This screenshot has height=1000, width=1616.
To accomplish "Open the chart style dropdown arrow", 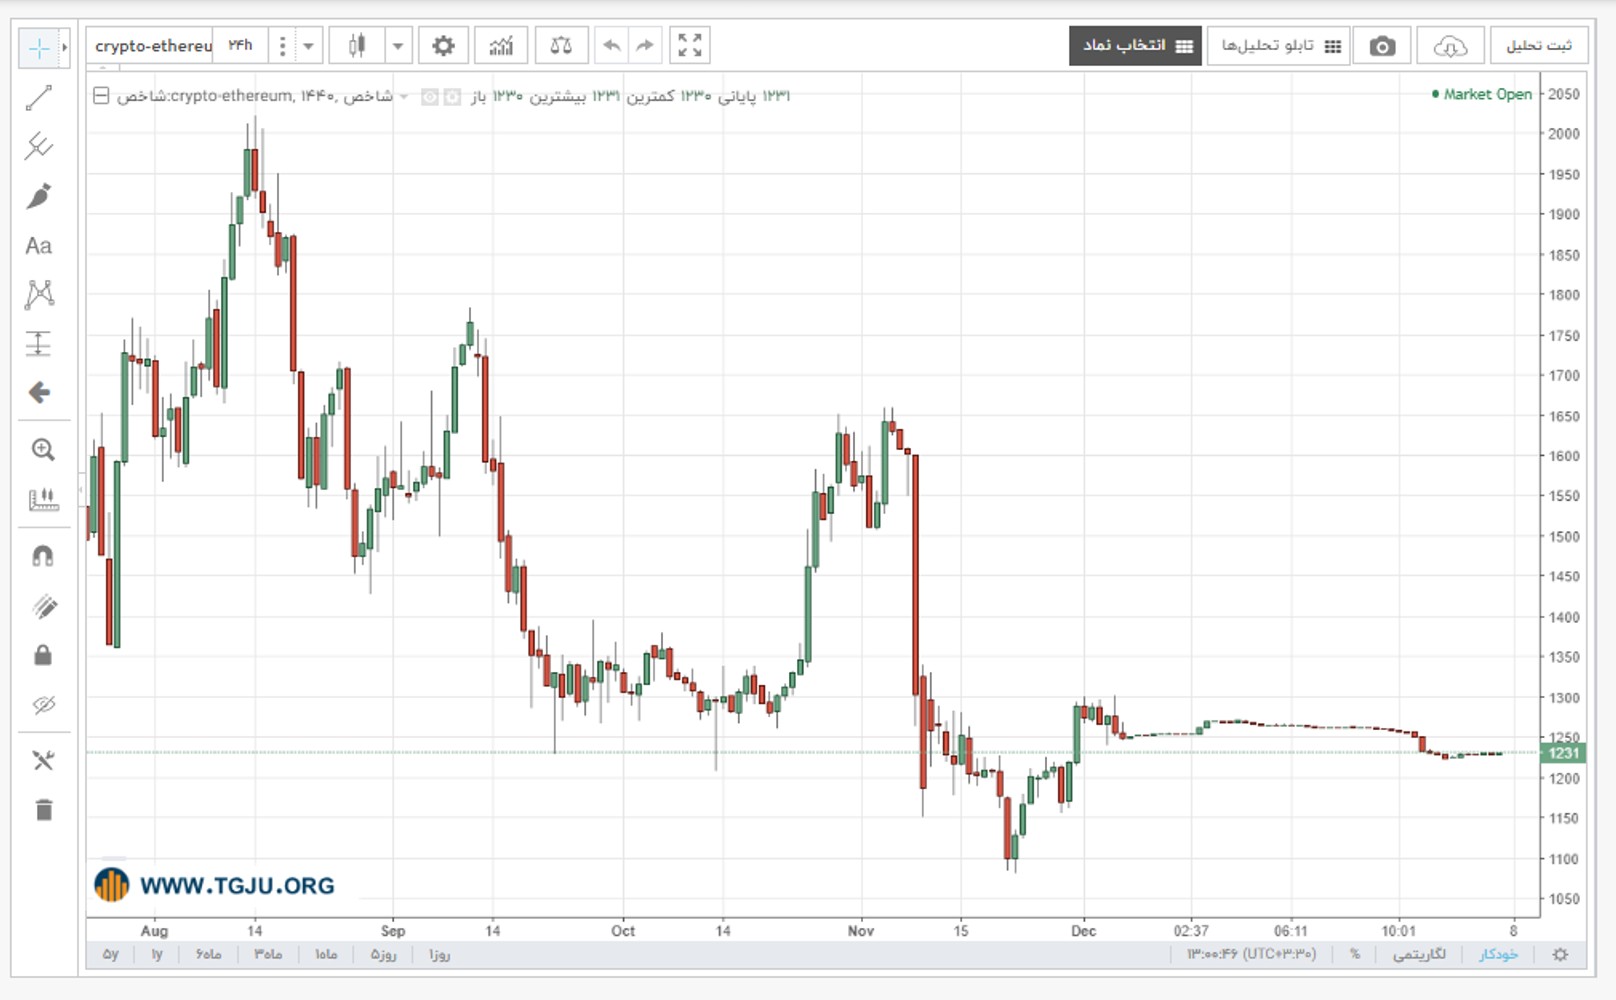I will 398,46.
